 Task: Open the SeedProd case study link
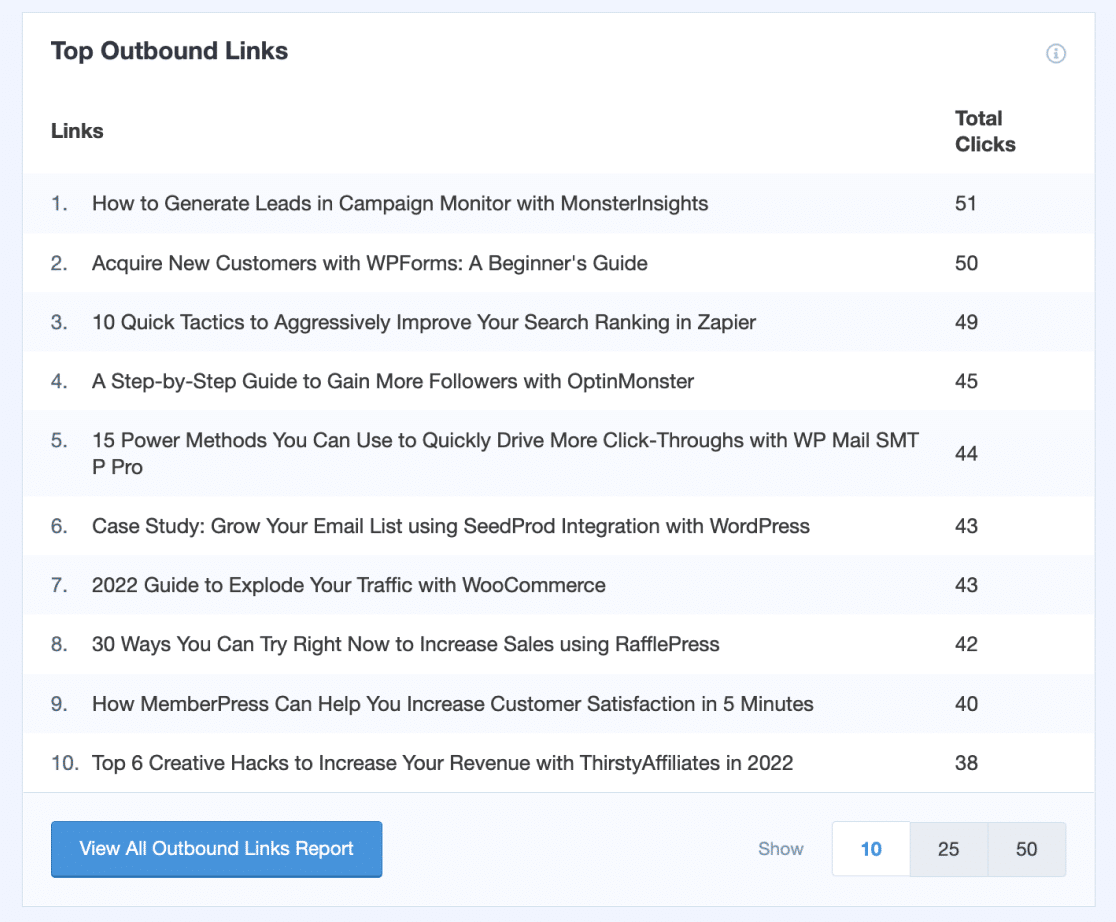451,526
